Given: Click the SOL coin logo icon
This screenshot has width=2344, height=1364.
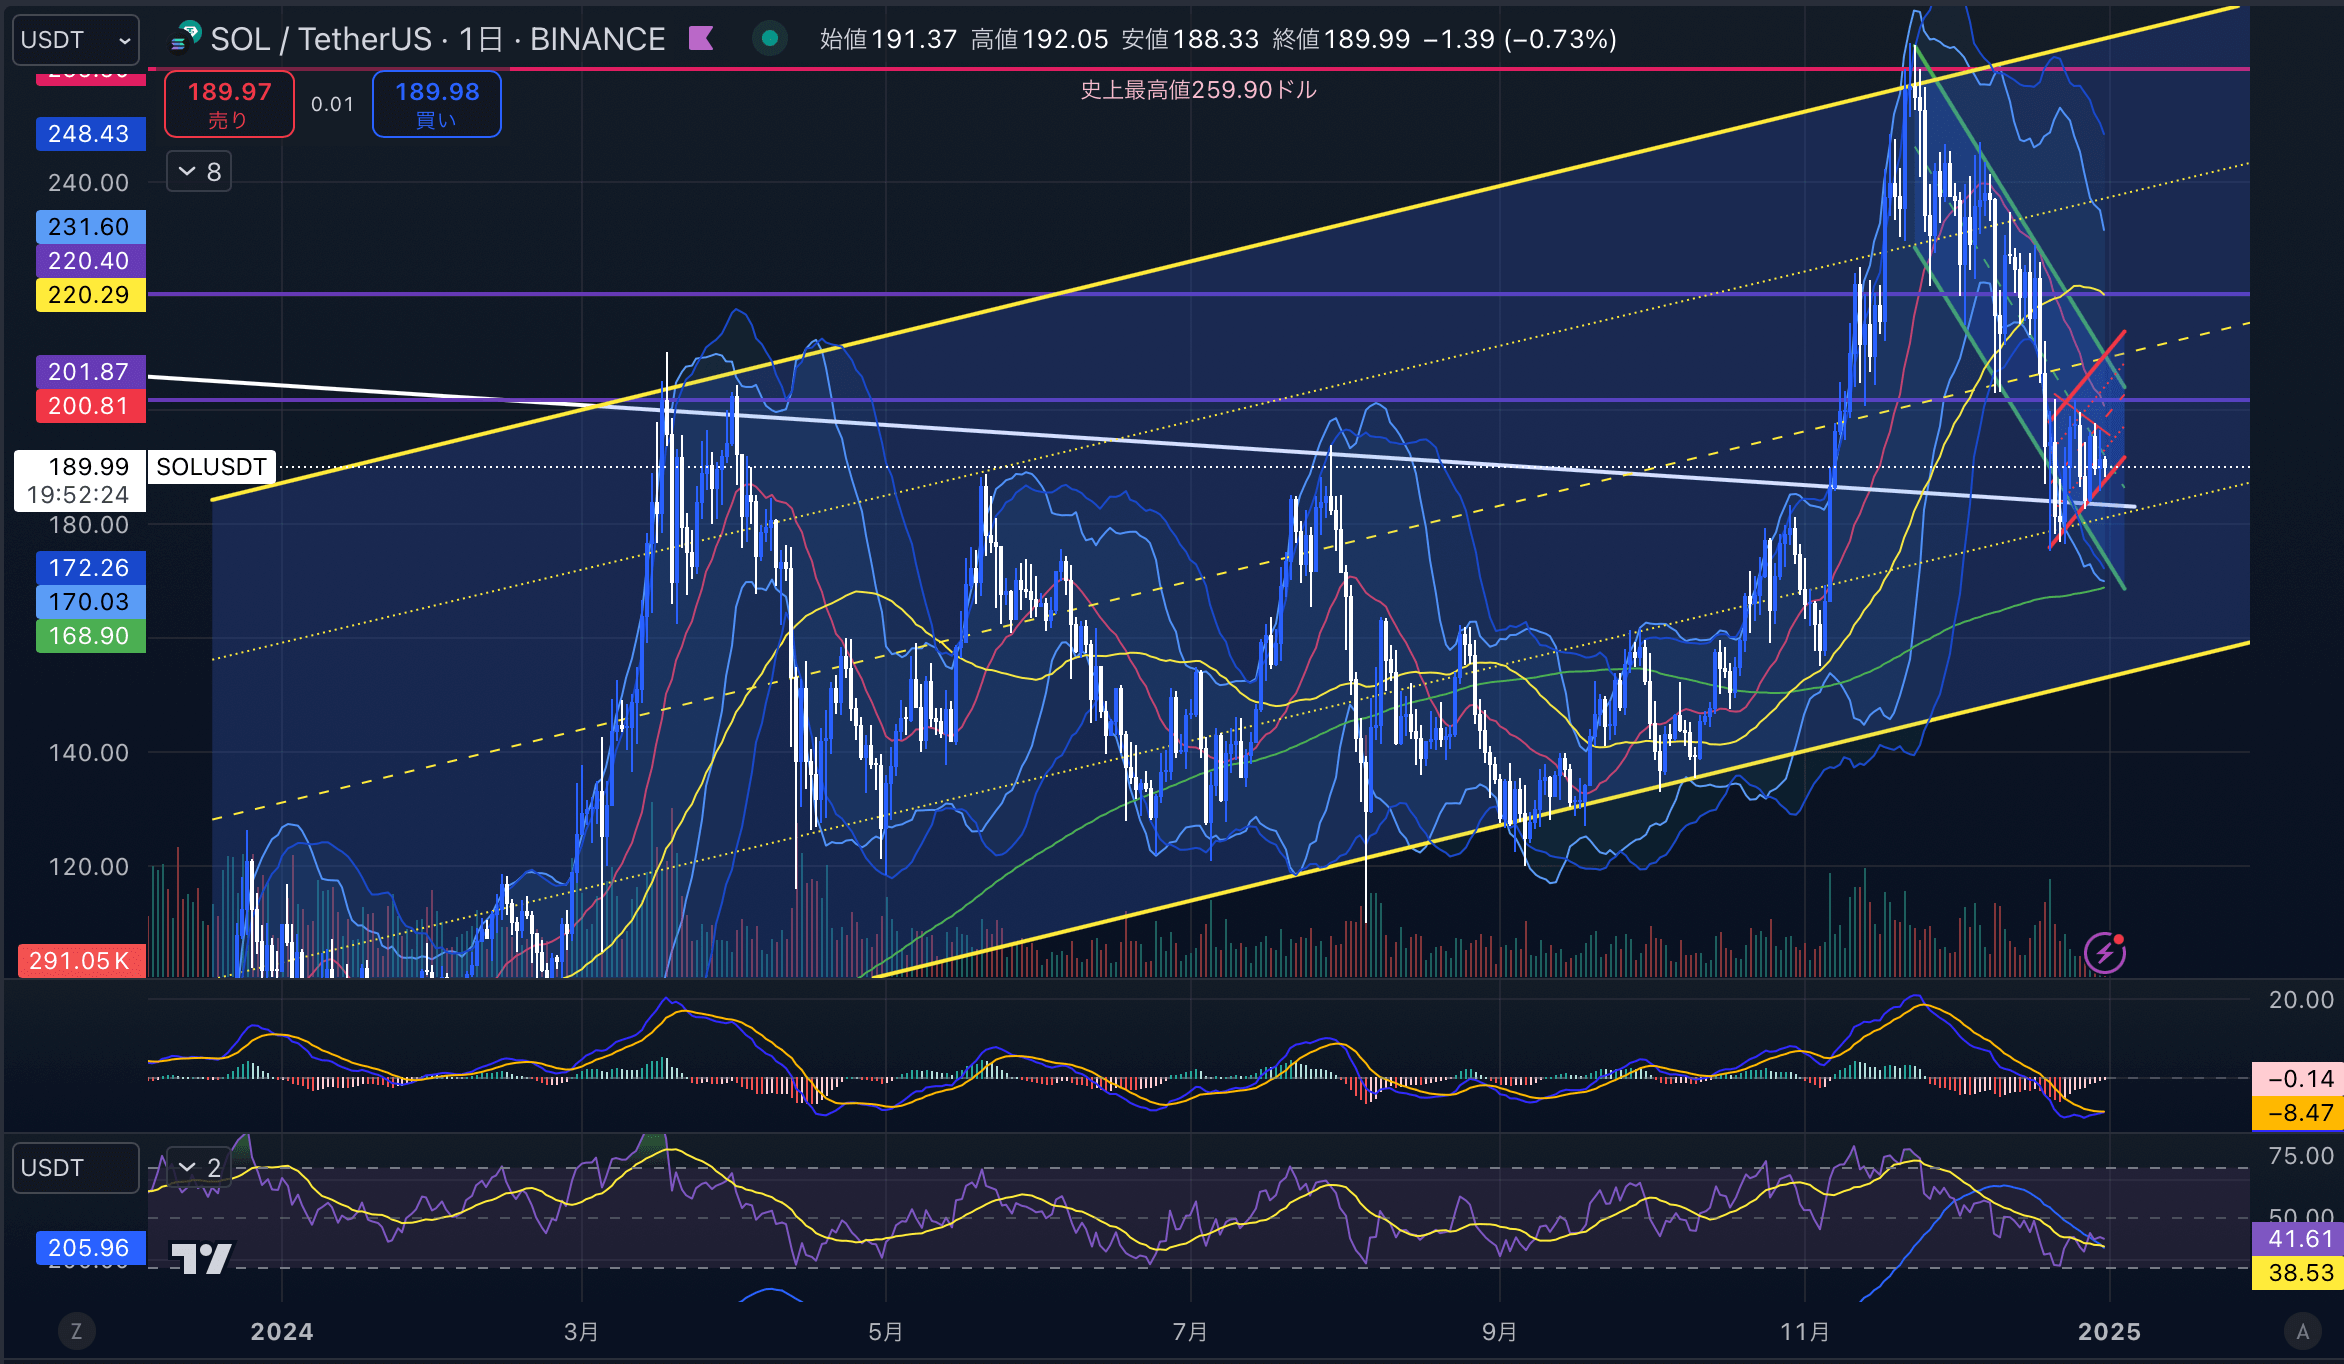Looking at the screenshot, I should (x=186, y=38).
